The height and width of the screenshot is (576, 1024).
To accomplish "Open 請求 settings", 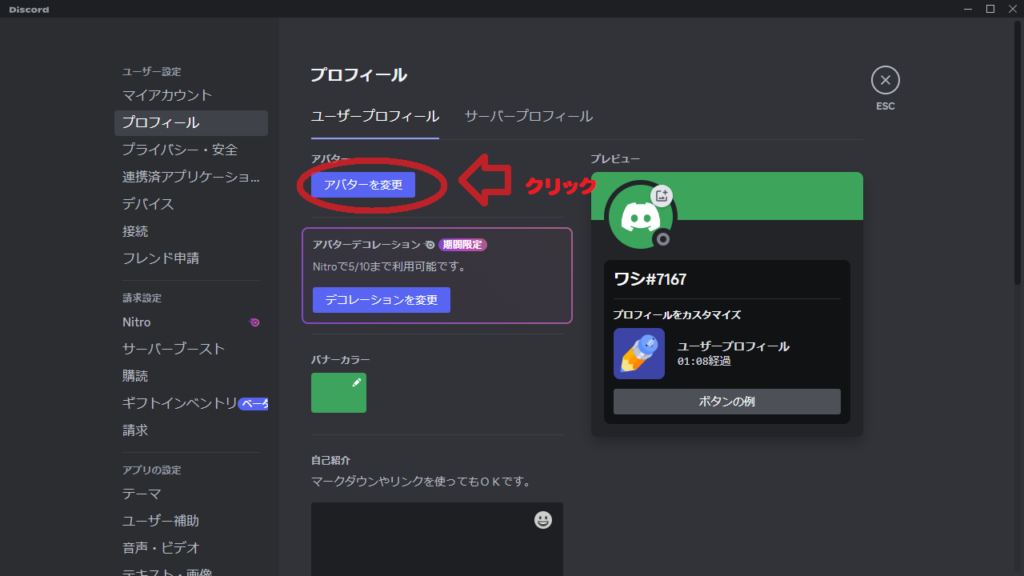I will [191, 430].
